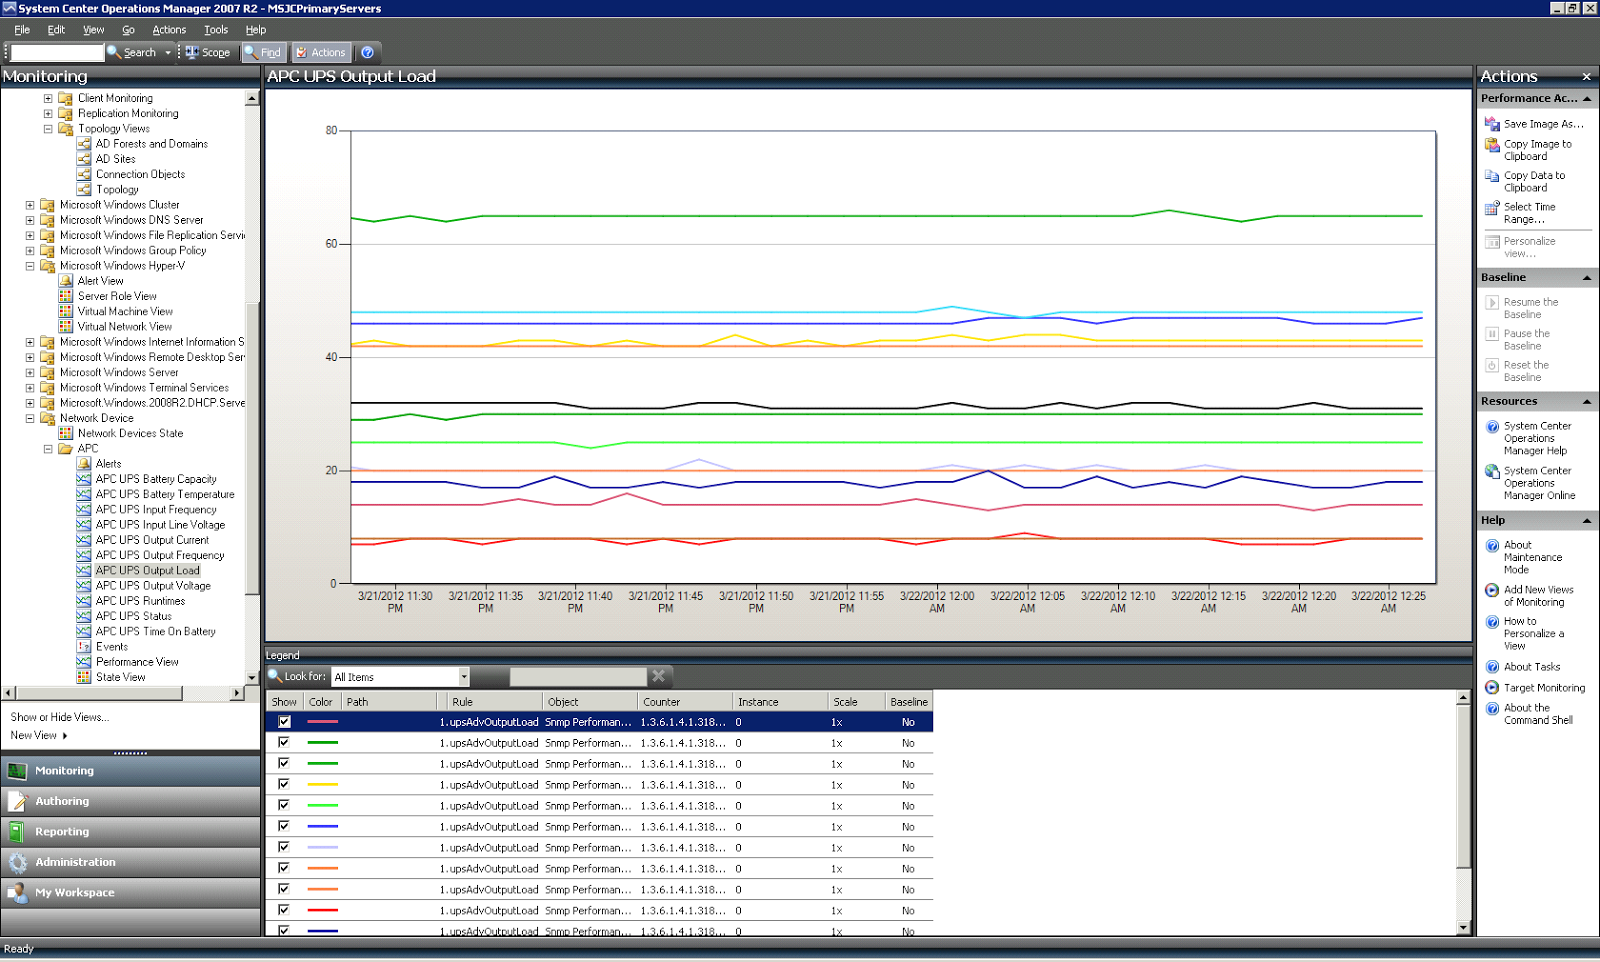Viewport: 1600px width, 962px height.
Task: Expand the Microsoft Windows Server node
Action: (29, 372)
